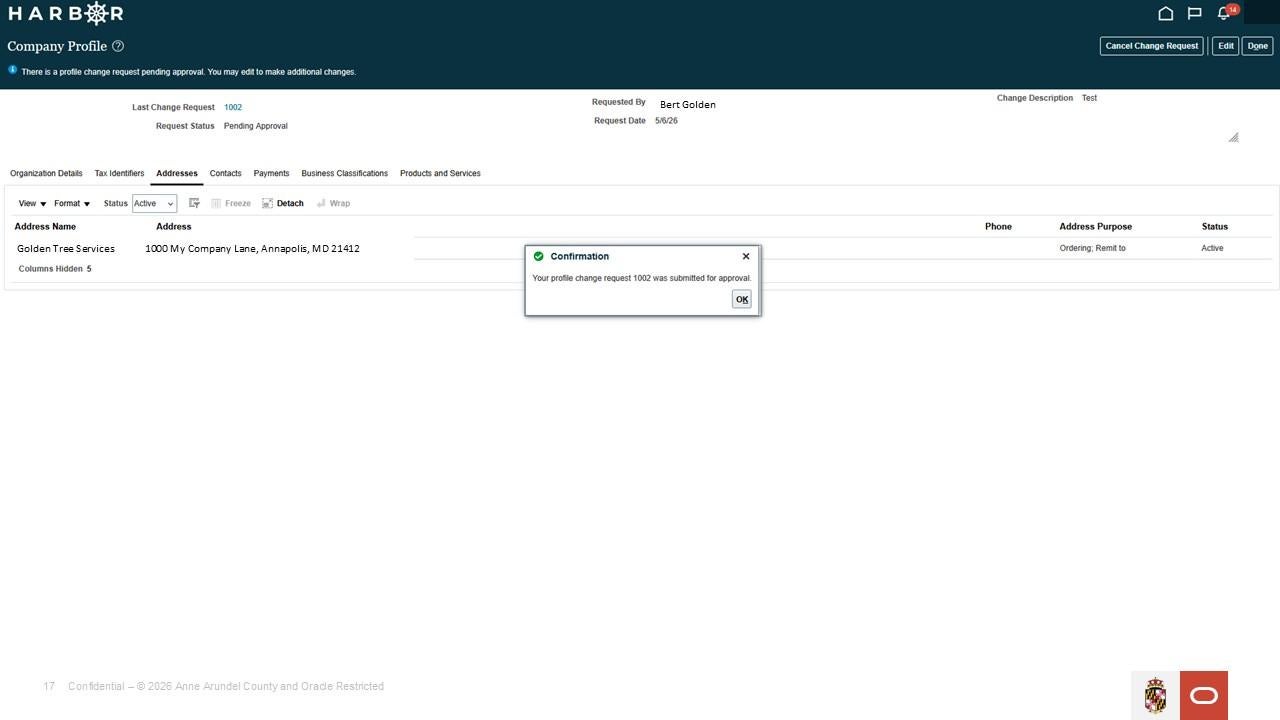The width and height of the screenshot is (1280, 720).
Task: Click the Wrap toolbar button
Action: point(333,203)
